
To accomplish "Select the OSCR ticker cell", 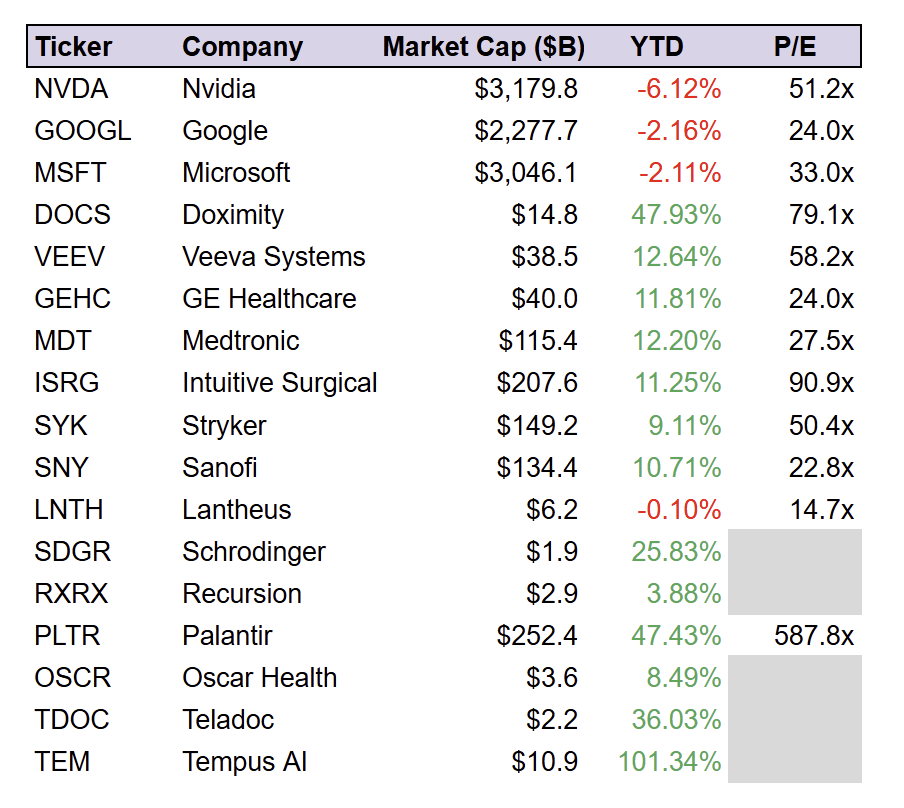I will [71, 677].
